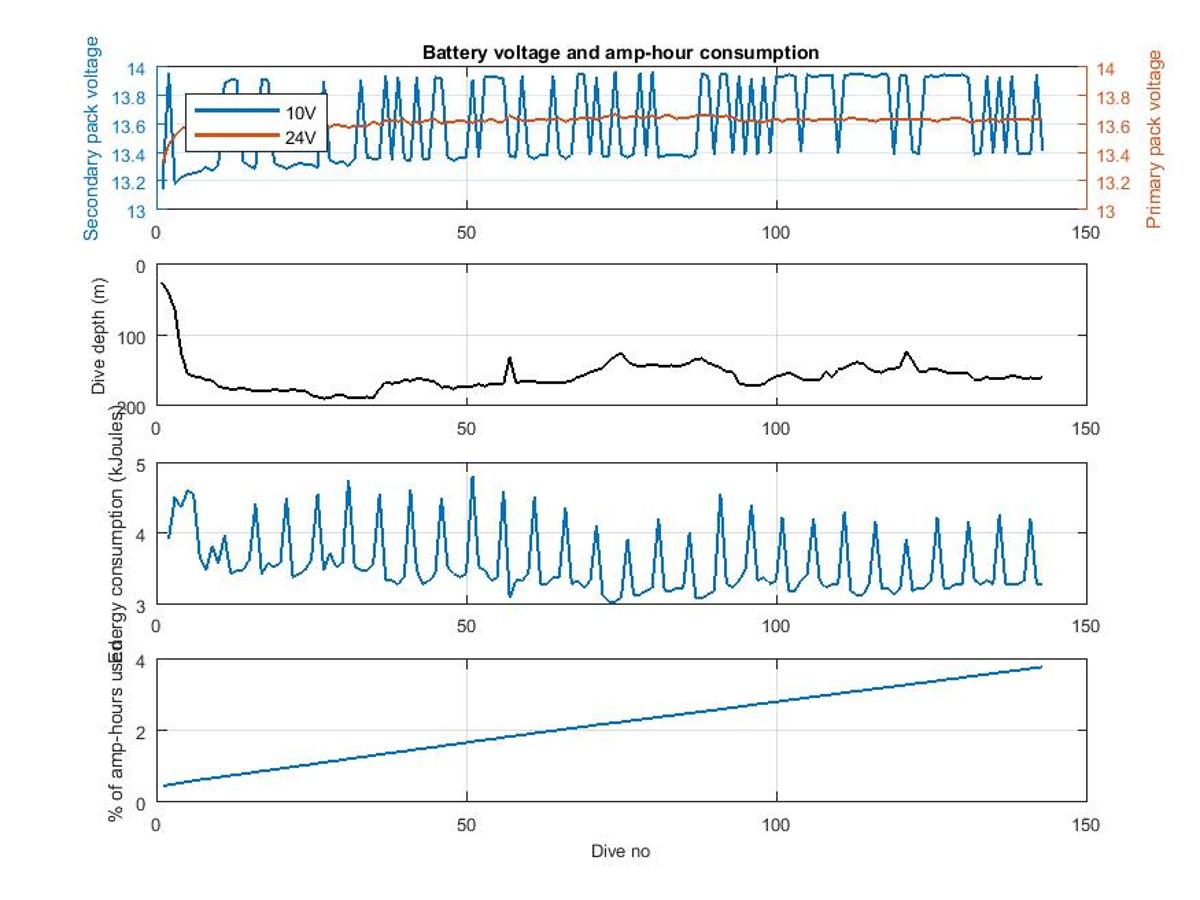Click y-axis tick "100" beside the dive depth plot
The height and width of the screenshot is (900, 1200).
tap(134, 336)
